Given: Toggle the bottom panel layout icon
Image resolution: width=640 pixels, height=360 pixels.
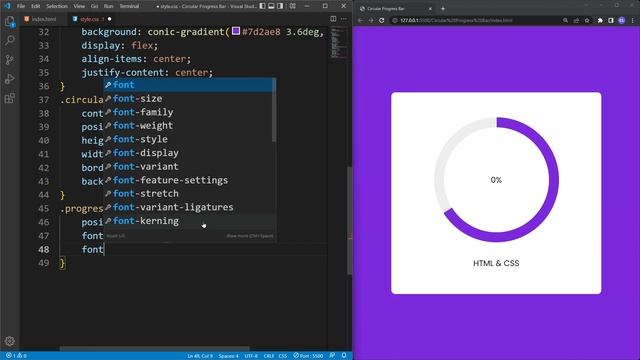Looking at the screenshot, I should [x=271, y=6].
